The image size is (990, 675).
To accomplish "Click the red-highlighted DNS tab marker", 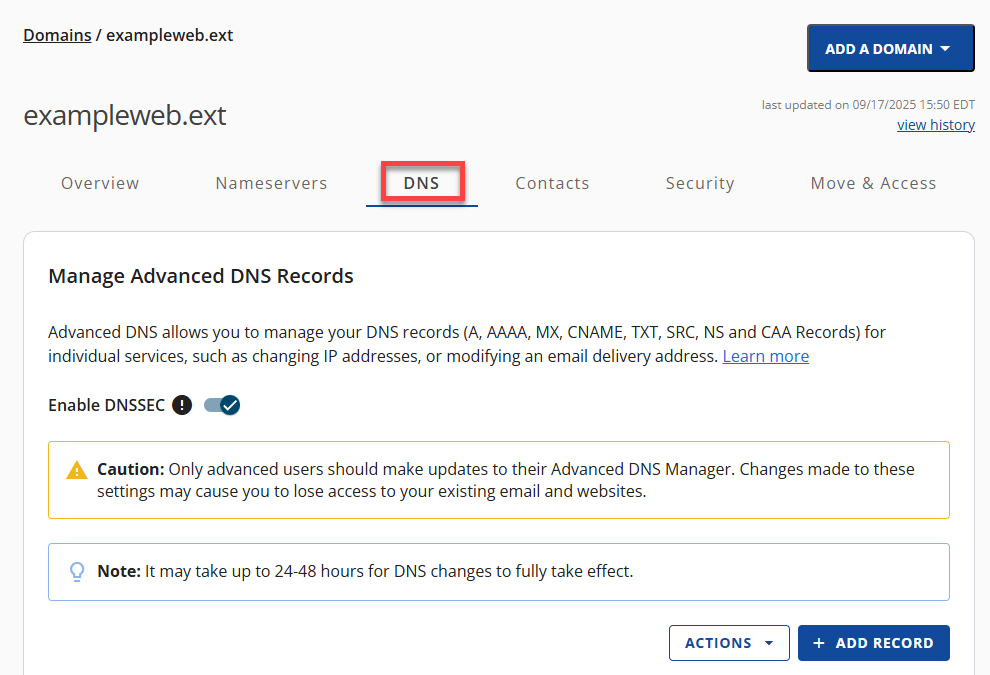I will tap(421, 183).
